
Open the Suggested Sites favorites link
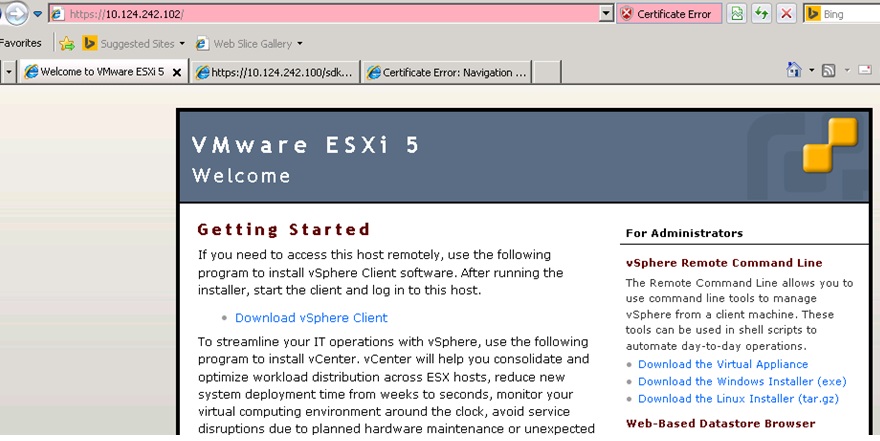tap(129, 43)
